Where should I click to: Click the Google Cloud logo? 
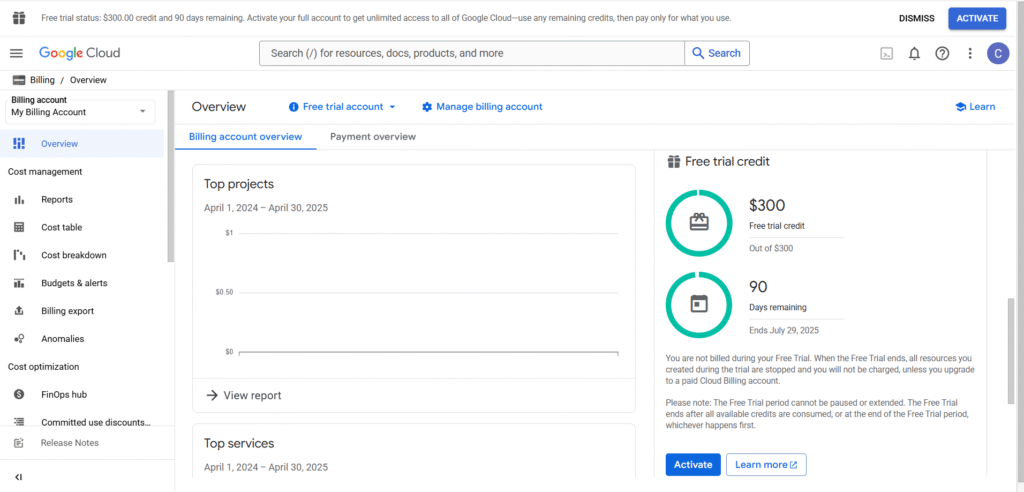pos(80,54)
